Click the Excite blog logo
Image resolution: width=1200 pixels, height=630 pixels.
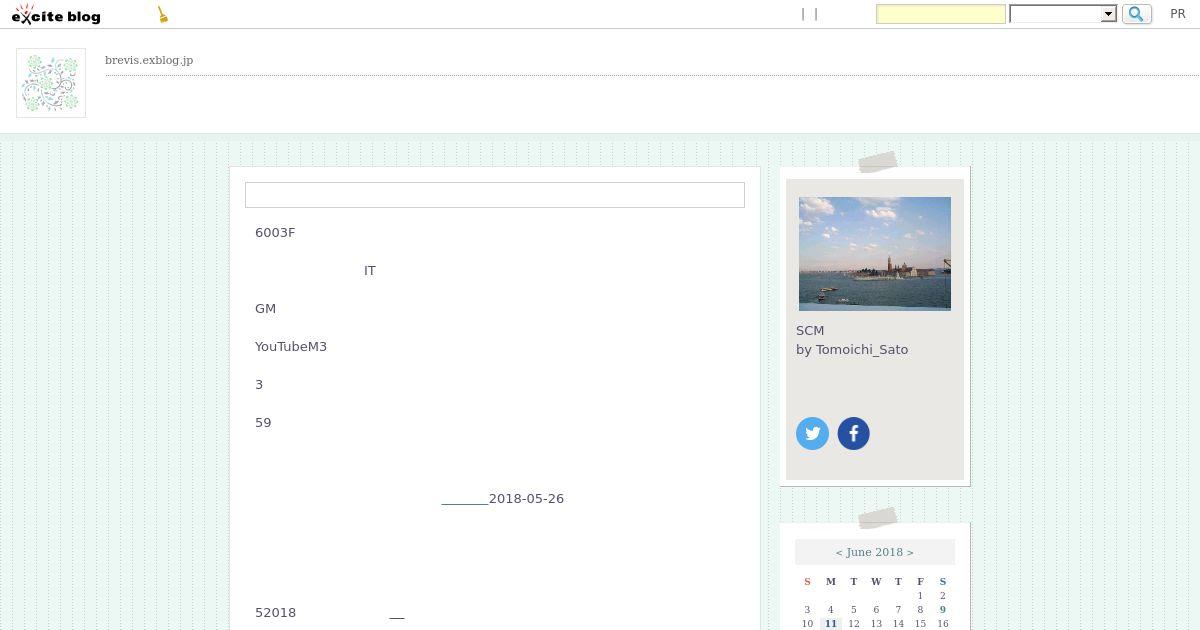pos(56,14)
